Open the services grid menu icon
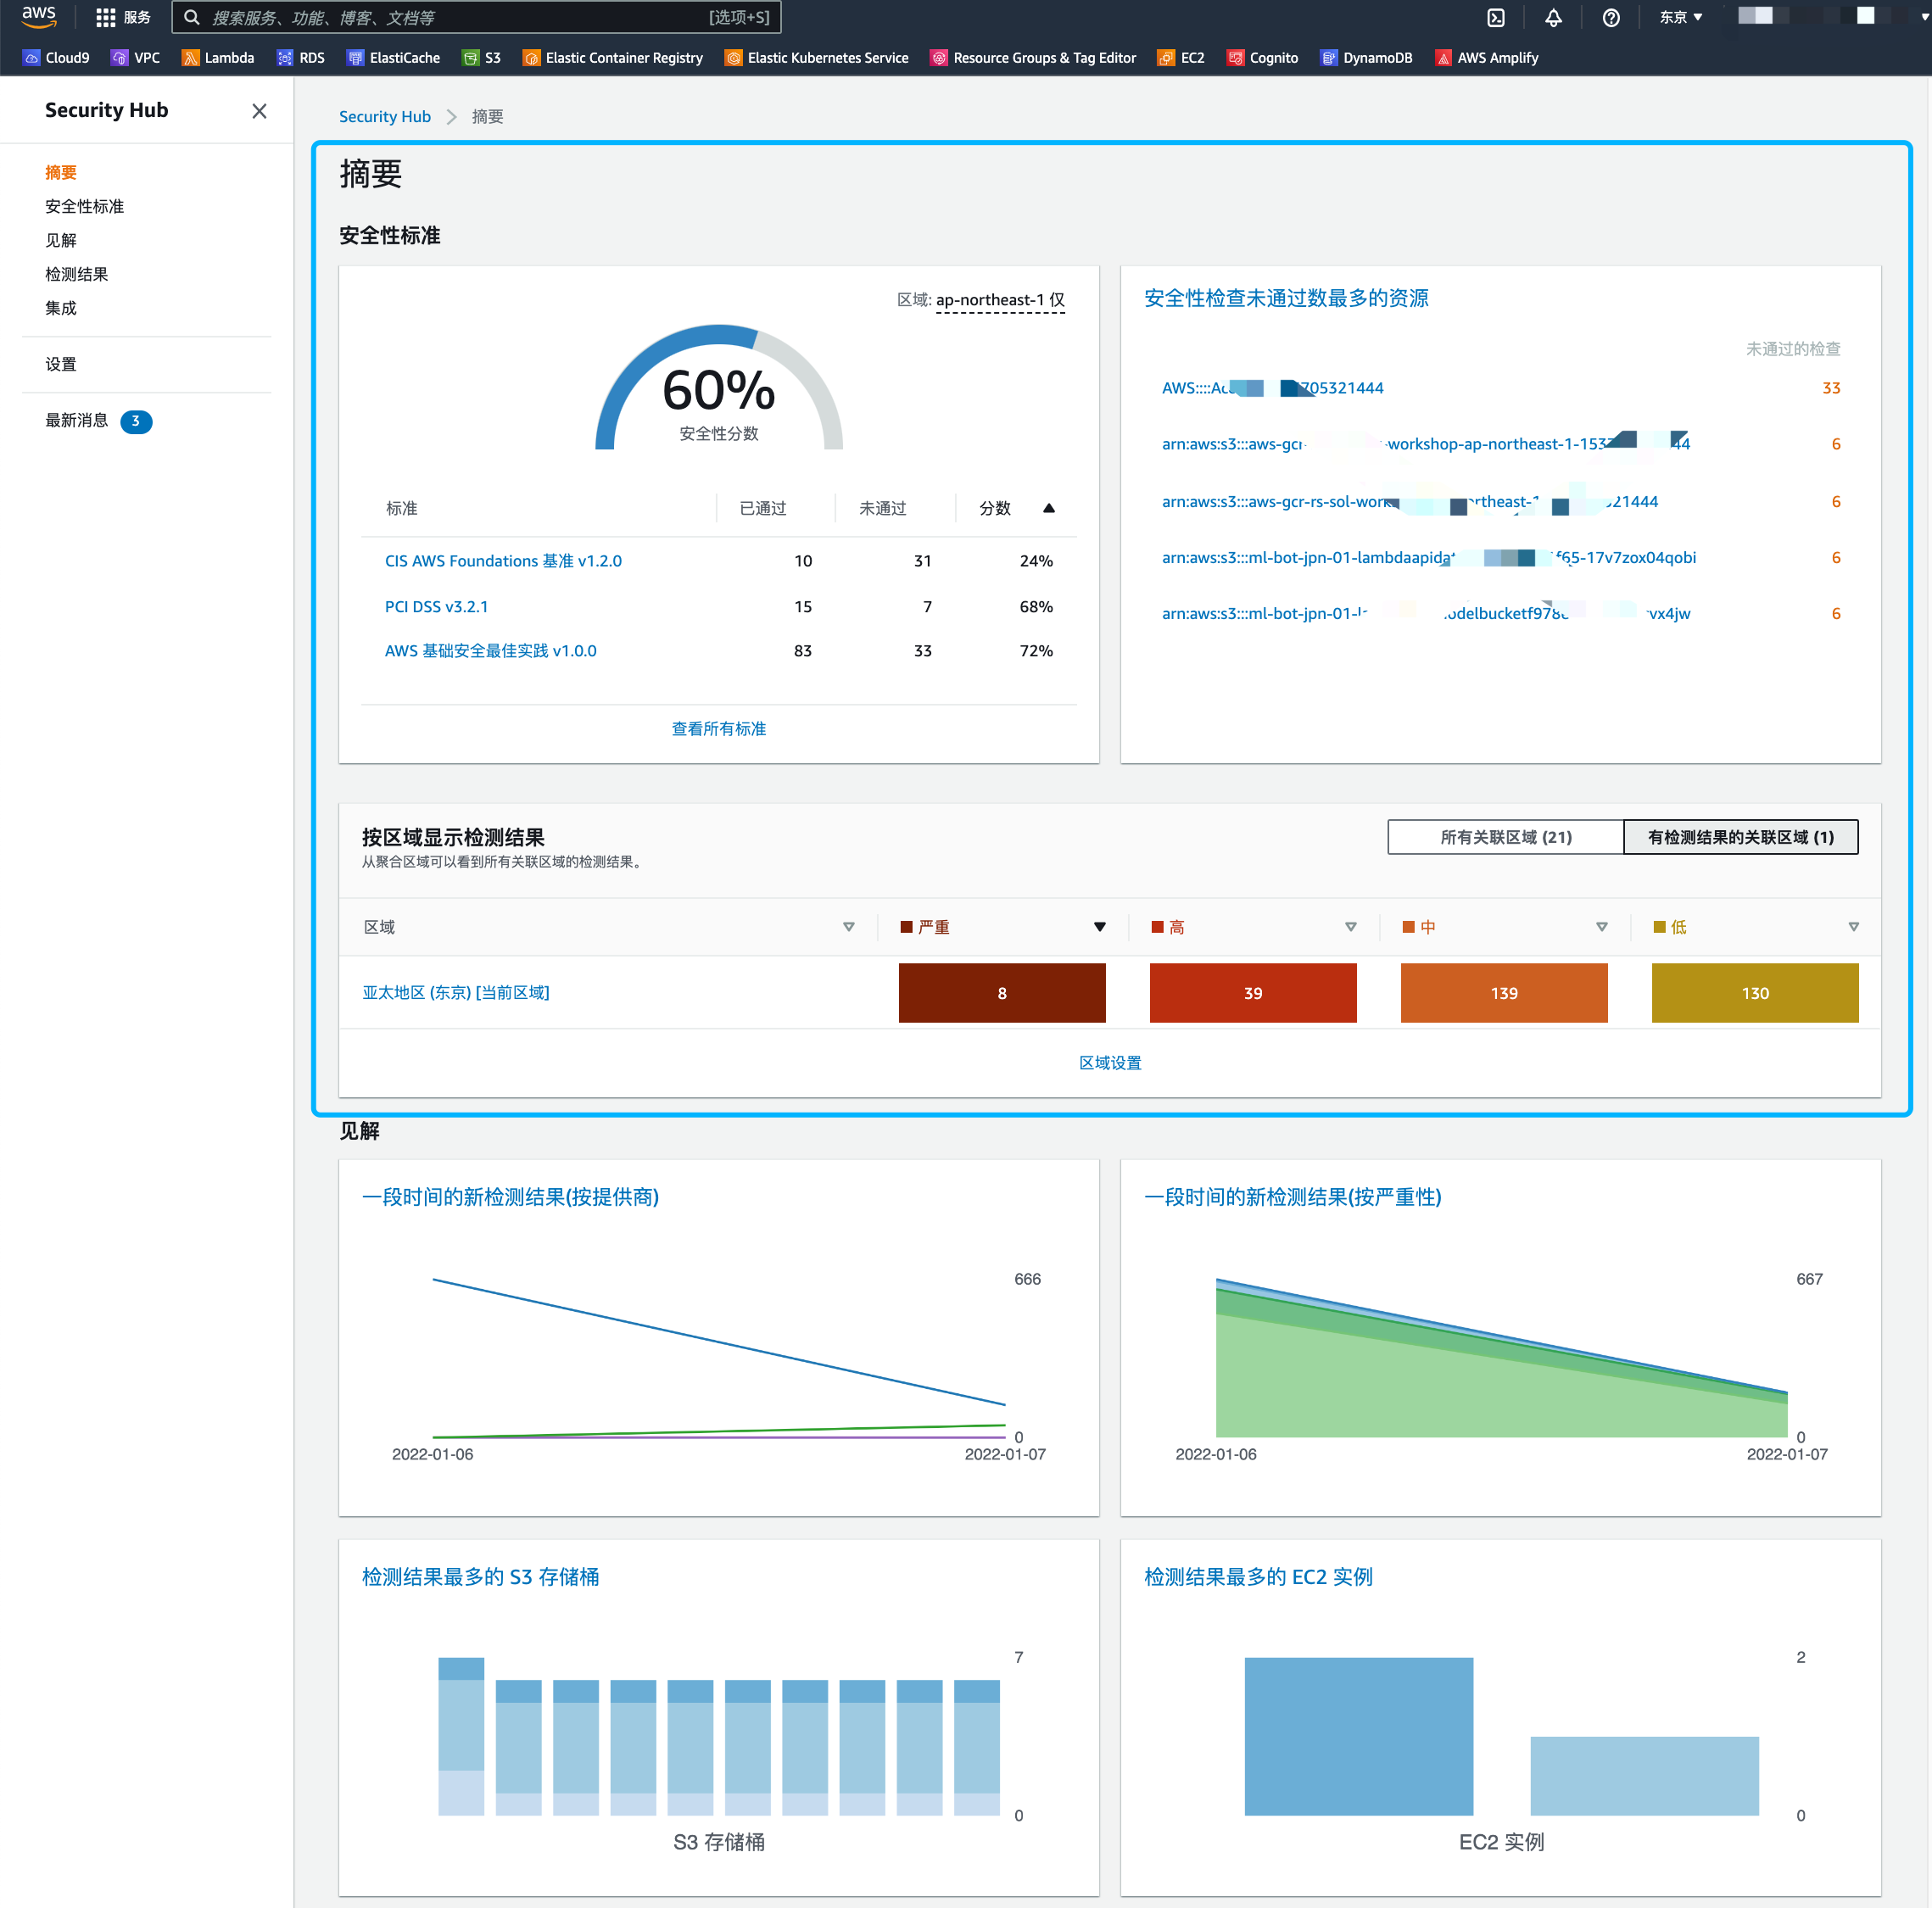This screenshot has height=1908, width=1932. click(x=105, y=17)
